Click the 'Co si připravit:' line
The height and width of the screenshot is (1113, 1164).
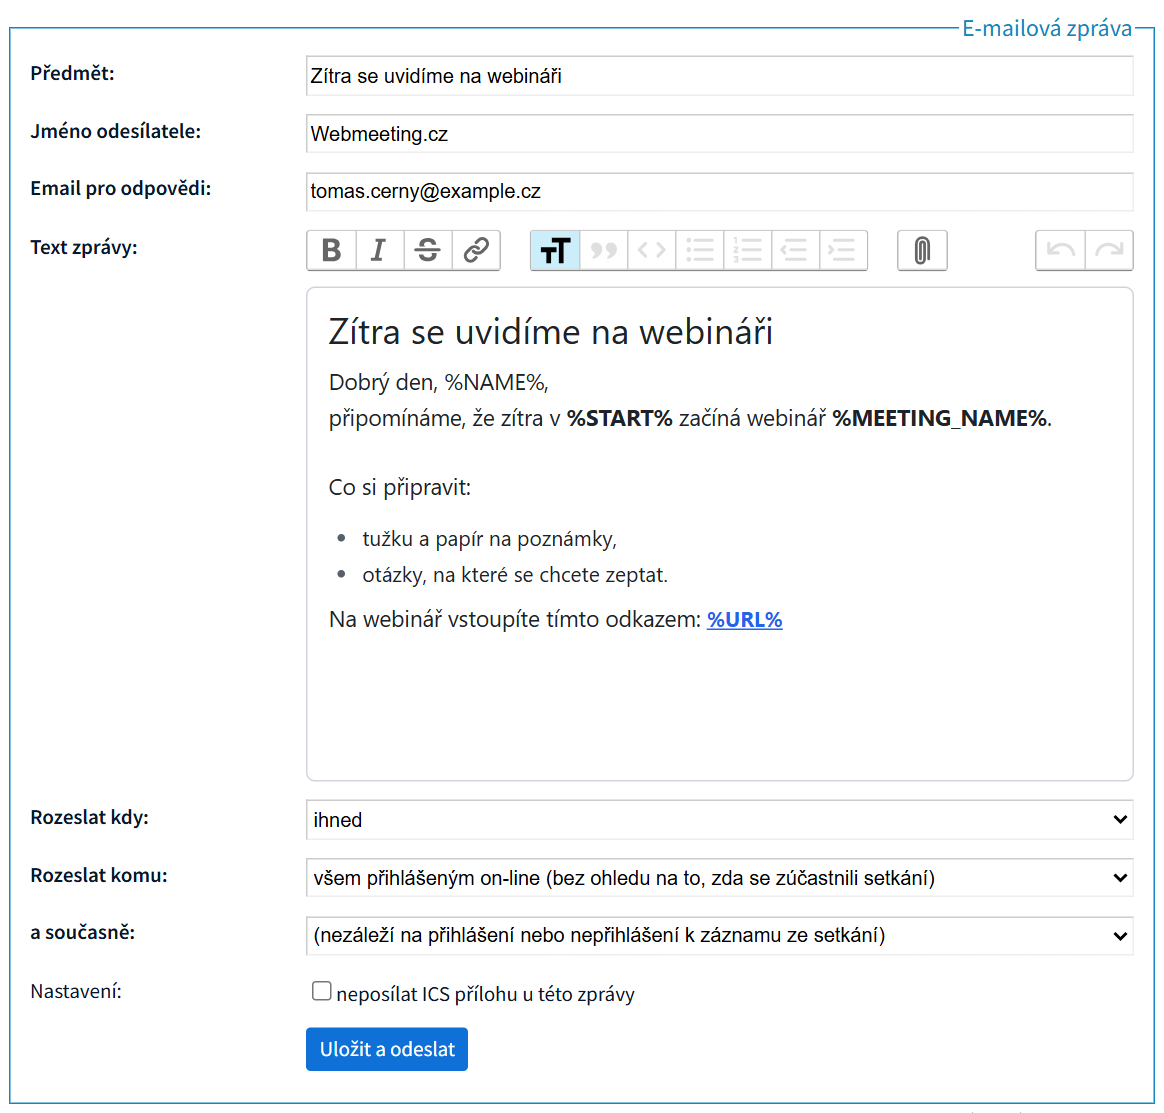click(x=400, y=488)
